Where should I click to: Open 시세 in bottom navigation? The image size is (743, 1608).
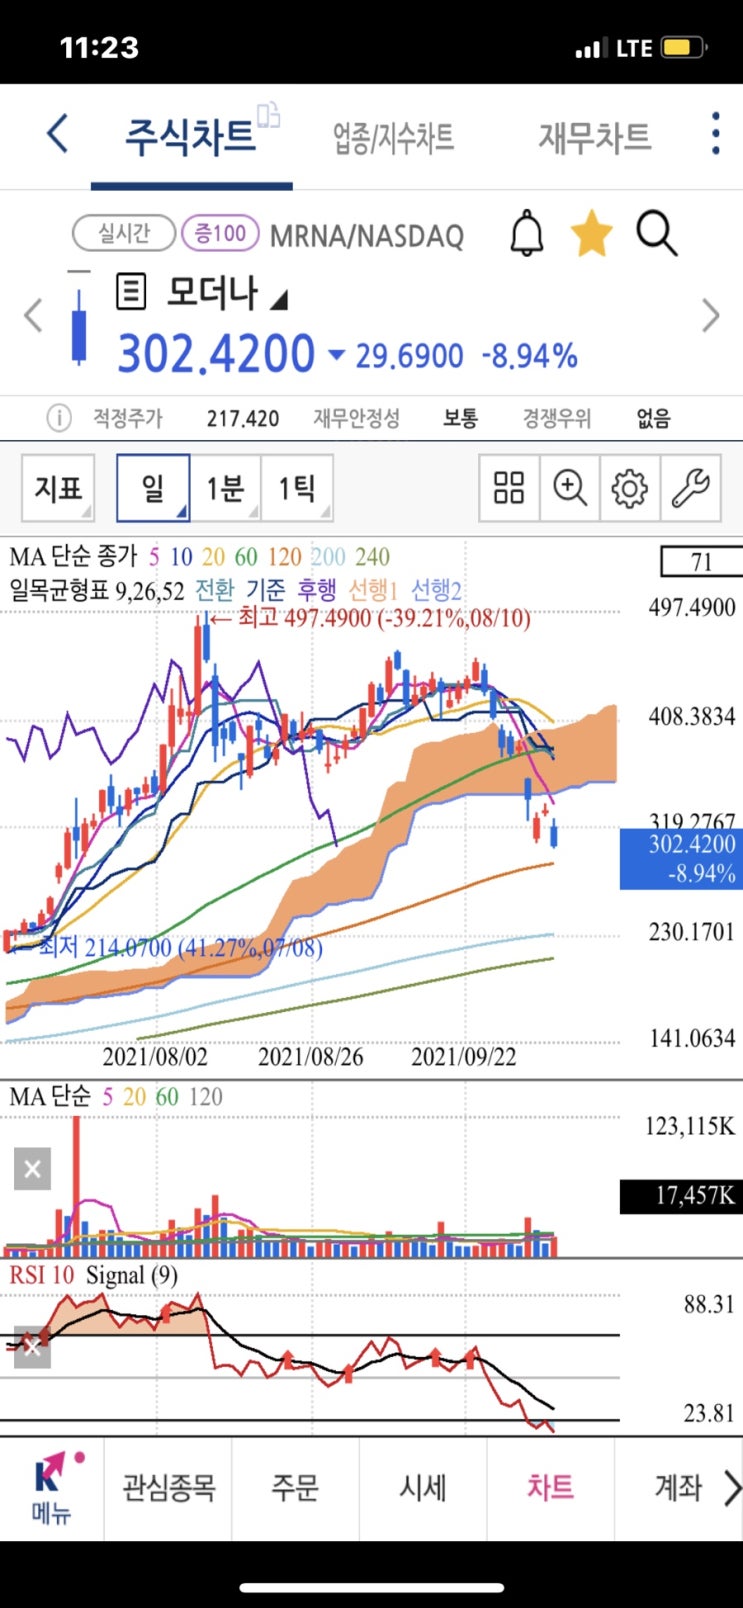pyautogui.click(x=423, y=1488)
